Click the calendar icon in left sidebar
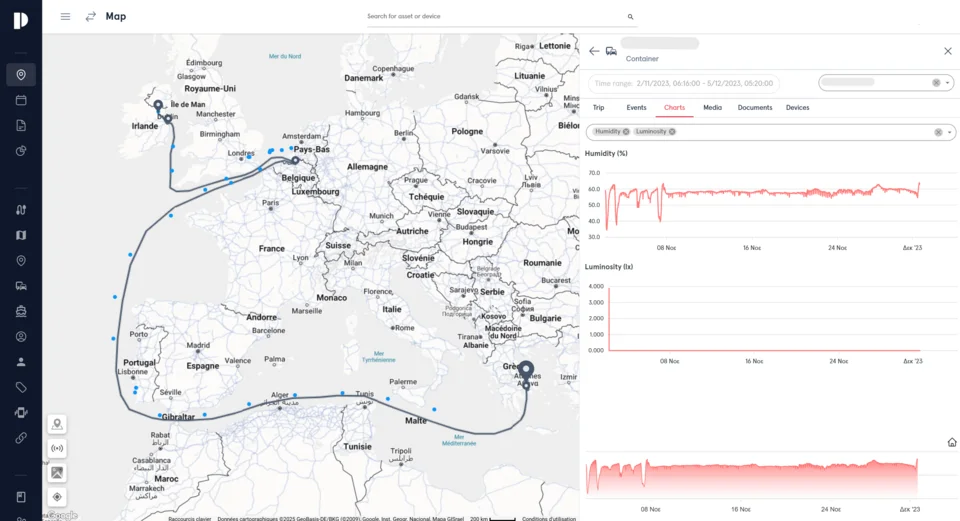This screenshot has width=960, height=521. coord(21,100)
